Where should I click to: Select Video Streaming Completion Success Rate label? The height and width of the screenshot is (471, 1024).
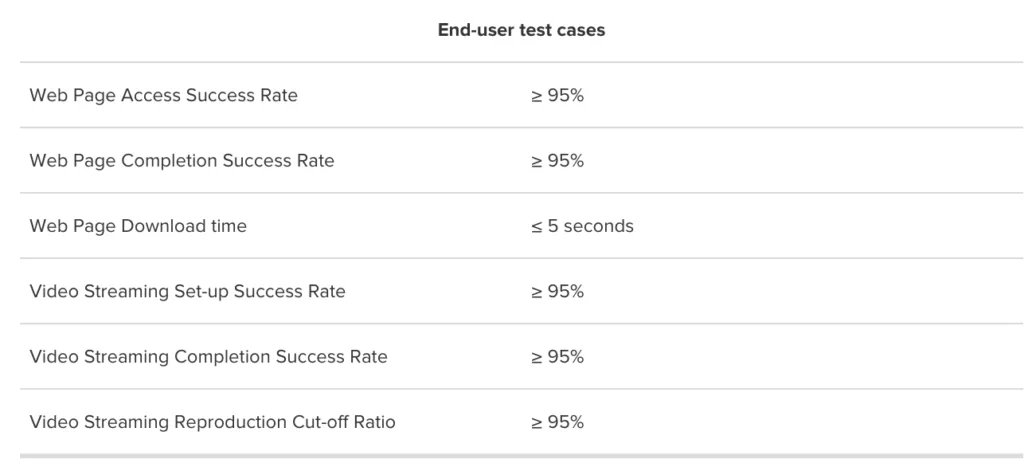coord(208,357)
